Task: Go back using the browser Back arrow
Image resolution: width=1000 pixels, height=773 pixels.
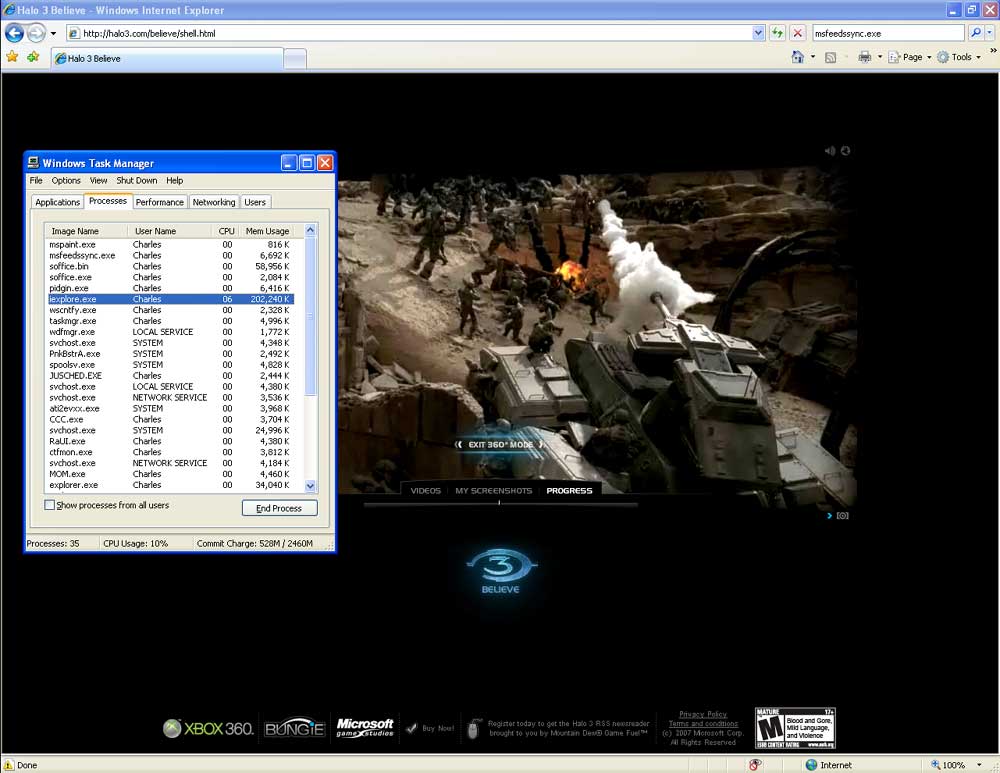Action: point(14,33)
